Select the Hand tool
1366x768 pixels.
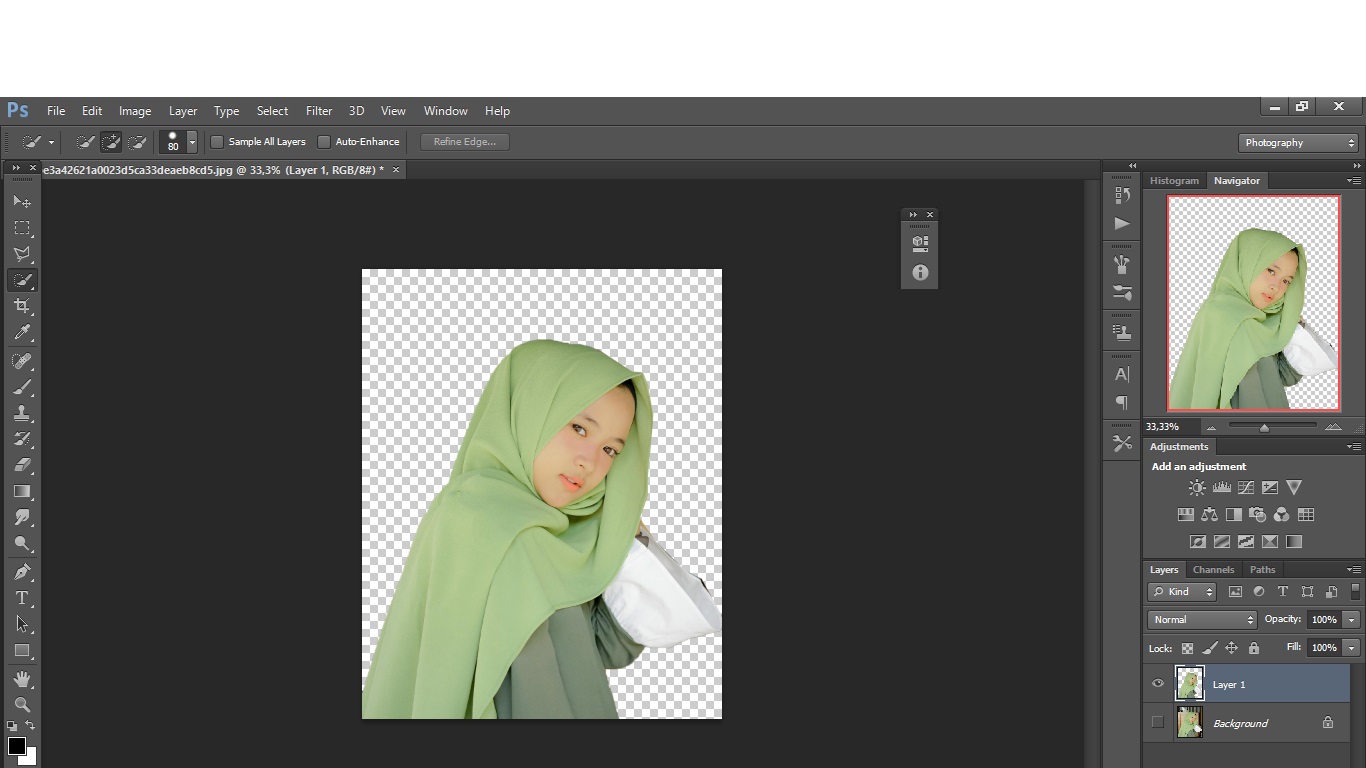click(x=22, y=679)
